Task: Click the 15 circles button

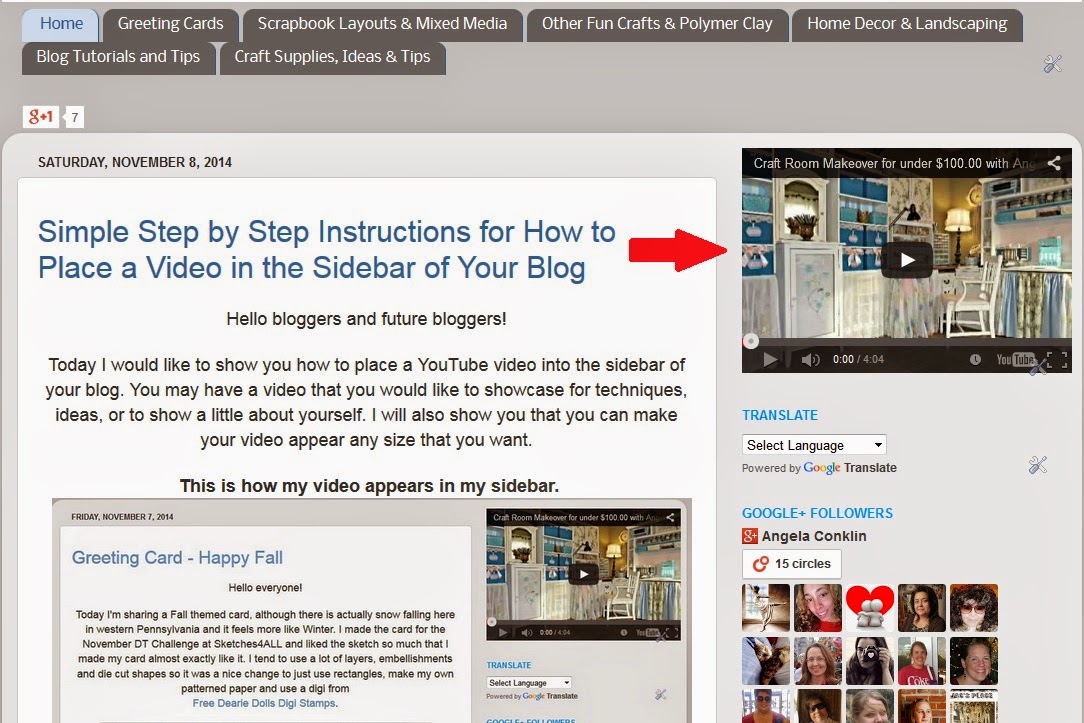Action: click(x=791, y=563)
